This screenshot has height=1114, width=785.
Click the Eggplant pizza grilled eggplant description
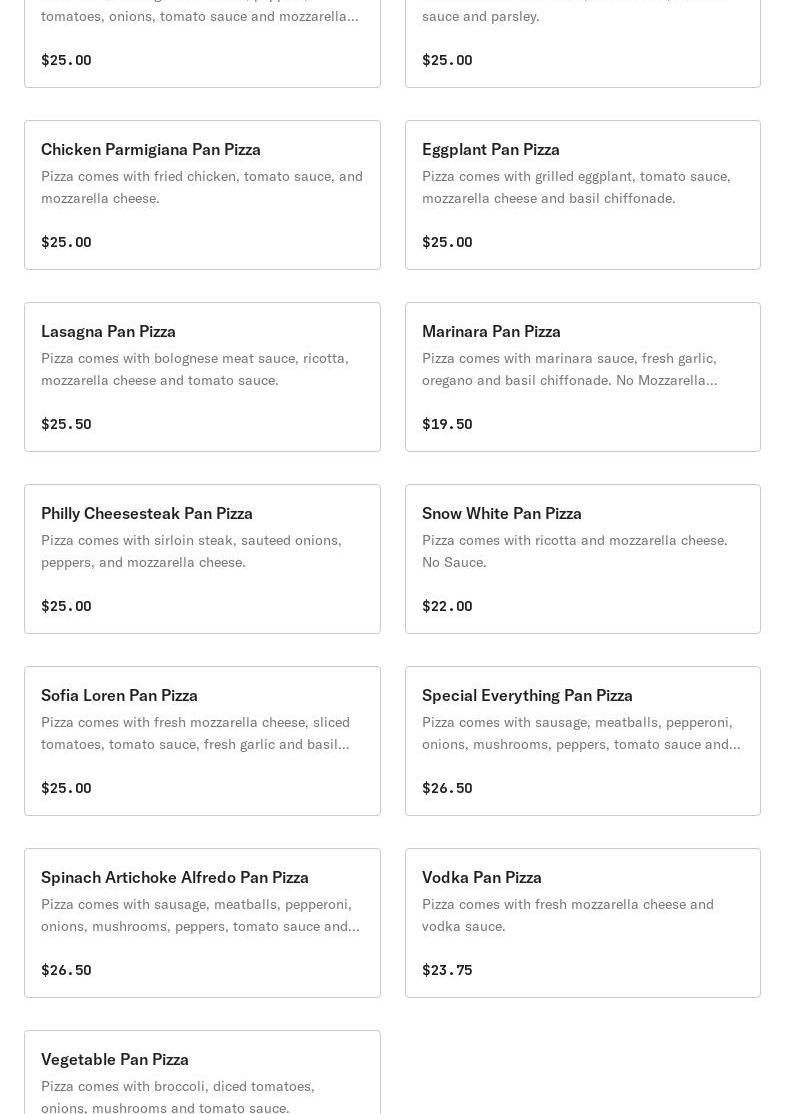pos(576,187)
